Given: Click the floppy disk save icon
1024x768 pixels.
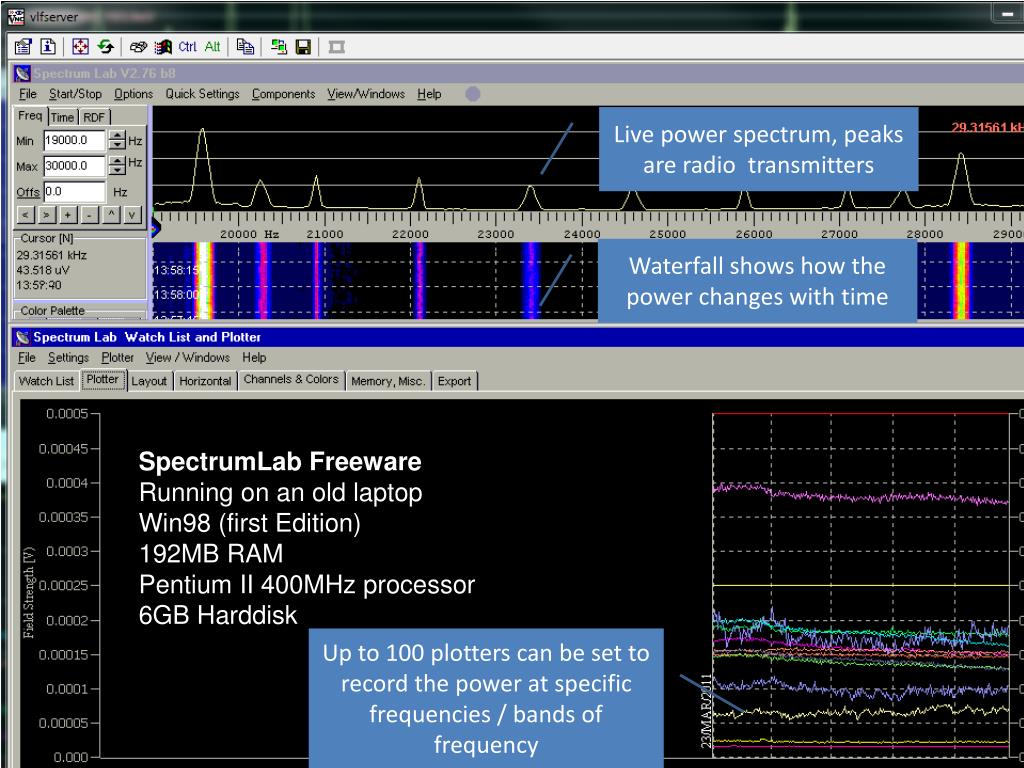Looking at the screenshot, I should (303, 47).
